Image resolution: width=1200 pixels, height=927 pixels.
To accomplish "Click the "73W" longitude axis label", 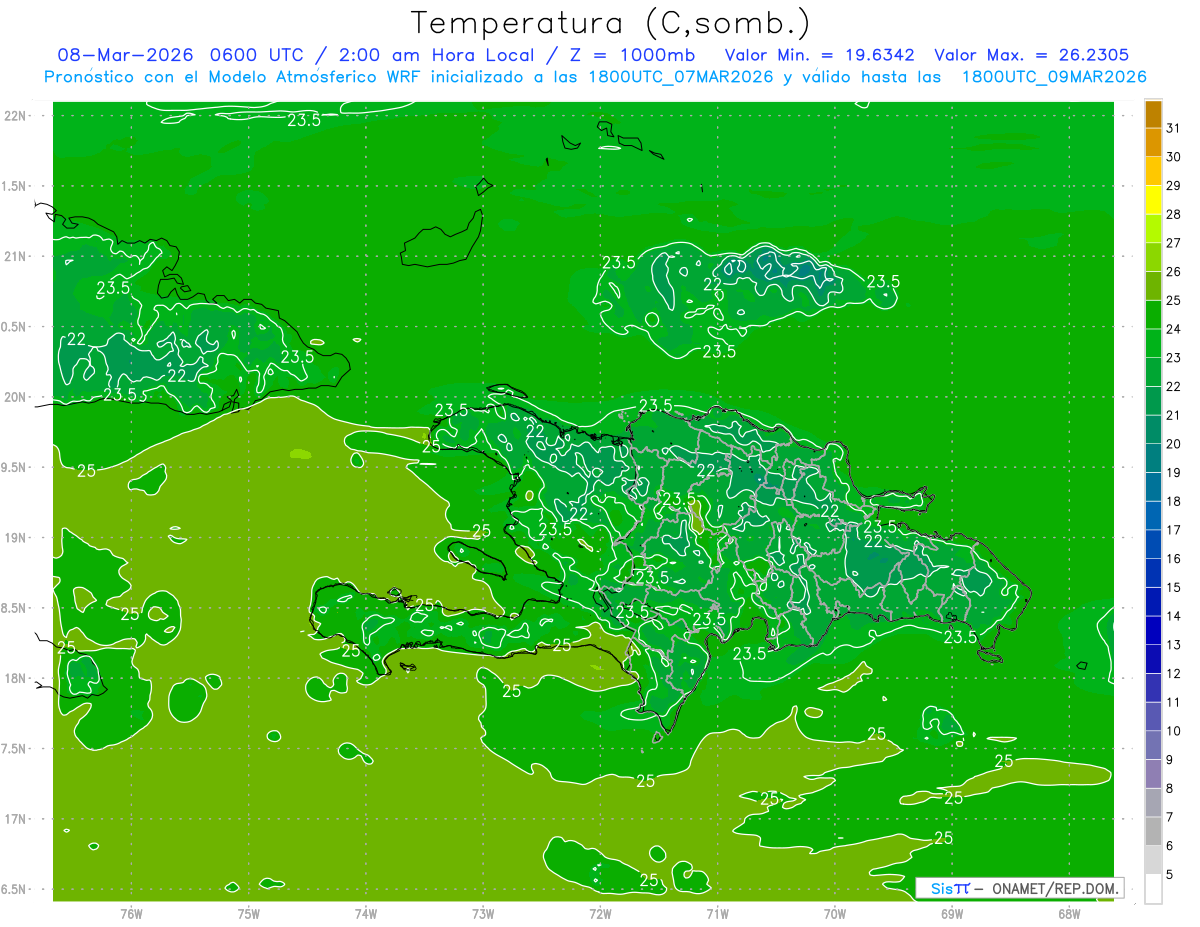I will pyautogui.click(x=483, y=913).
